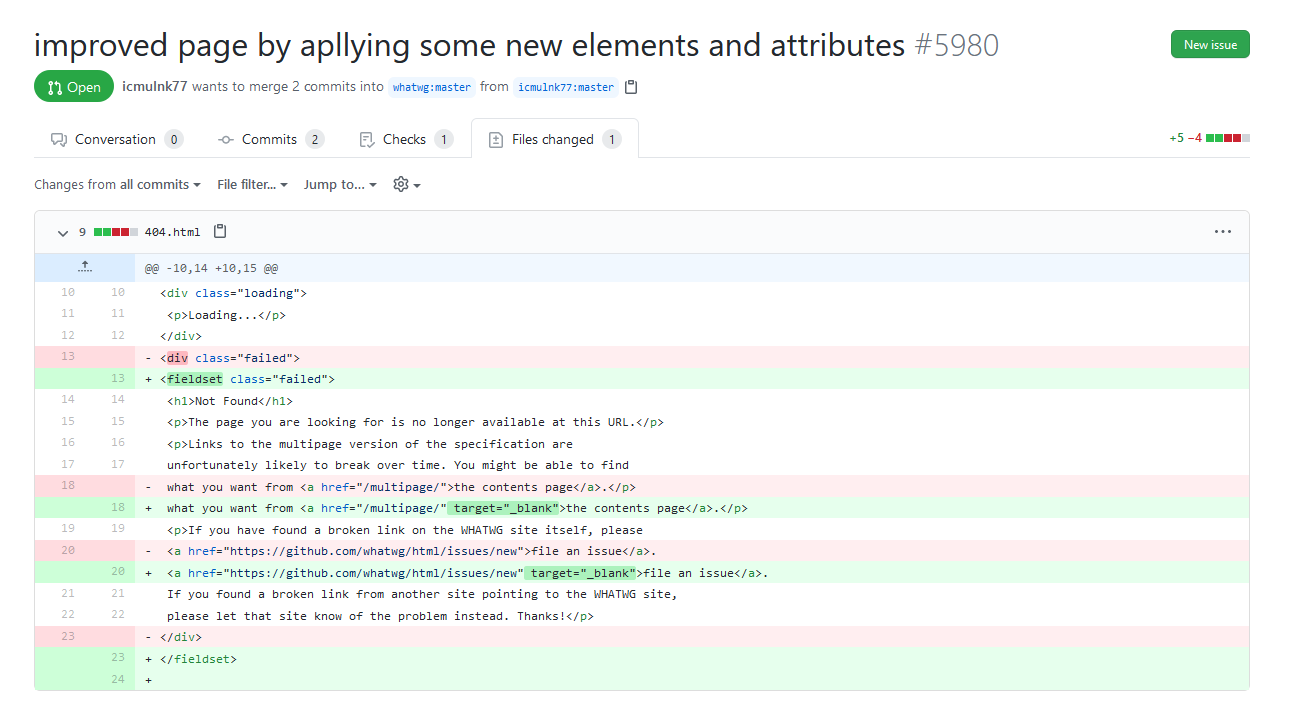
Task: Click removed line number 18
Action: tap(68, 486)
